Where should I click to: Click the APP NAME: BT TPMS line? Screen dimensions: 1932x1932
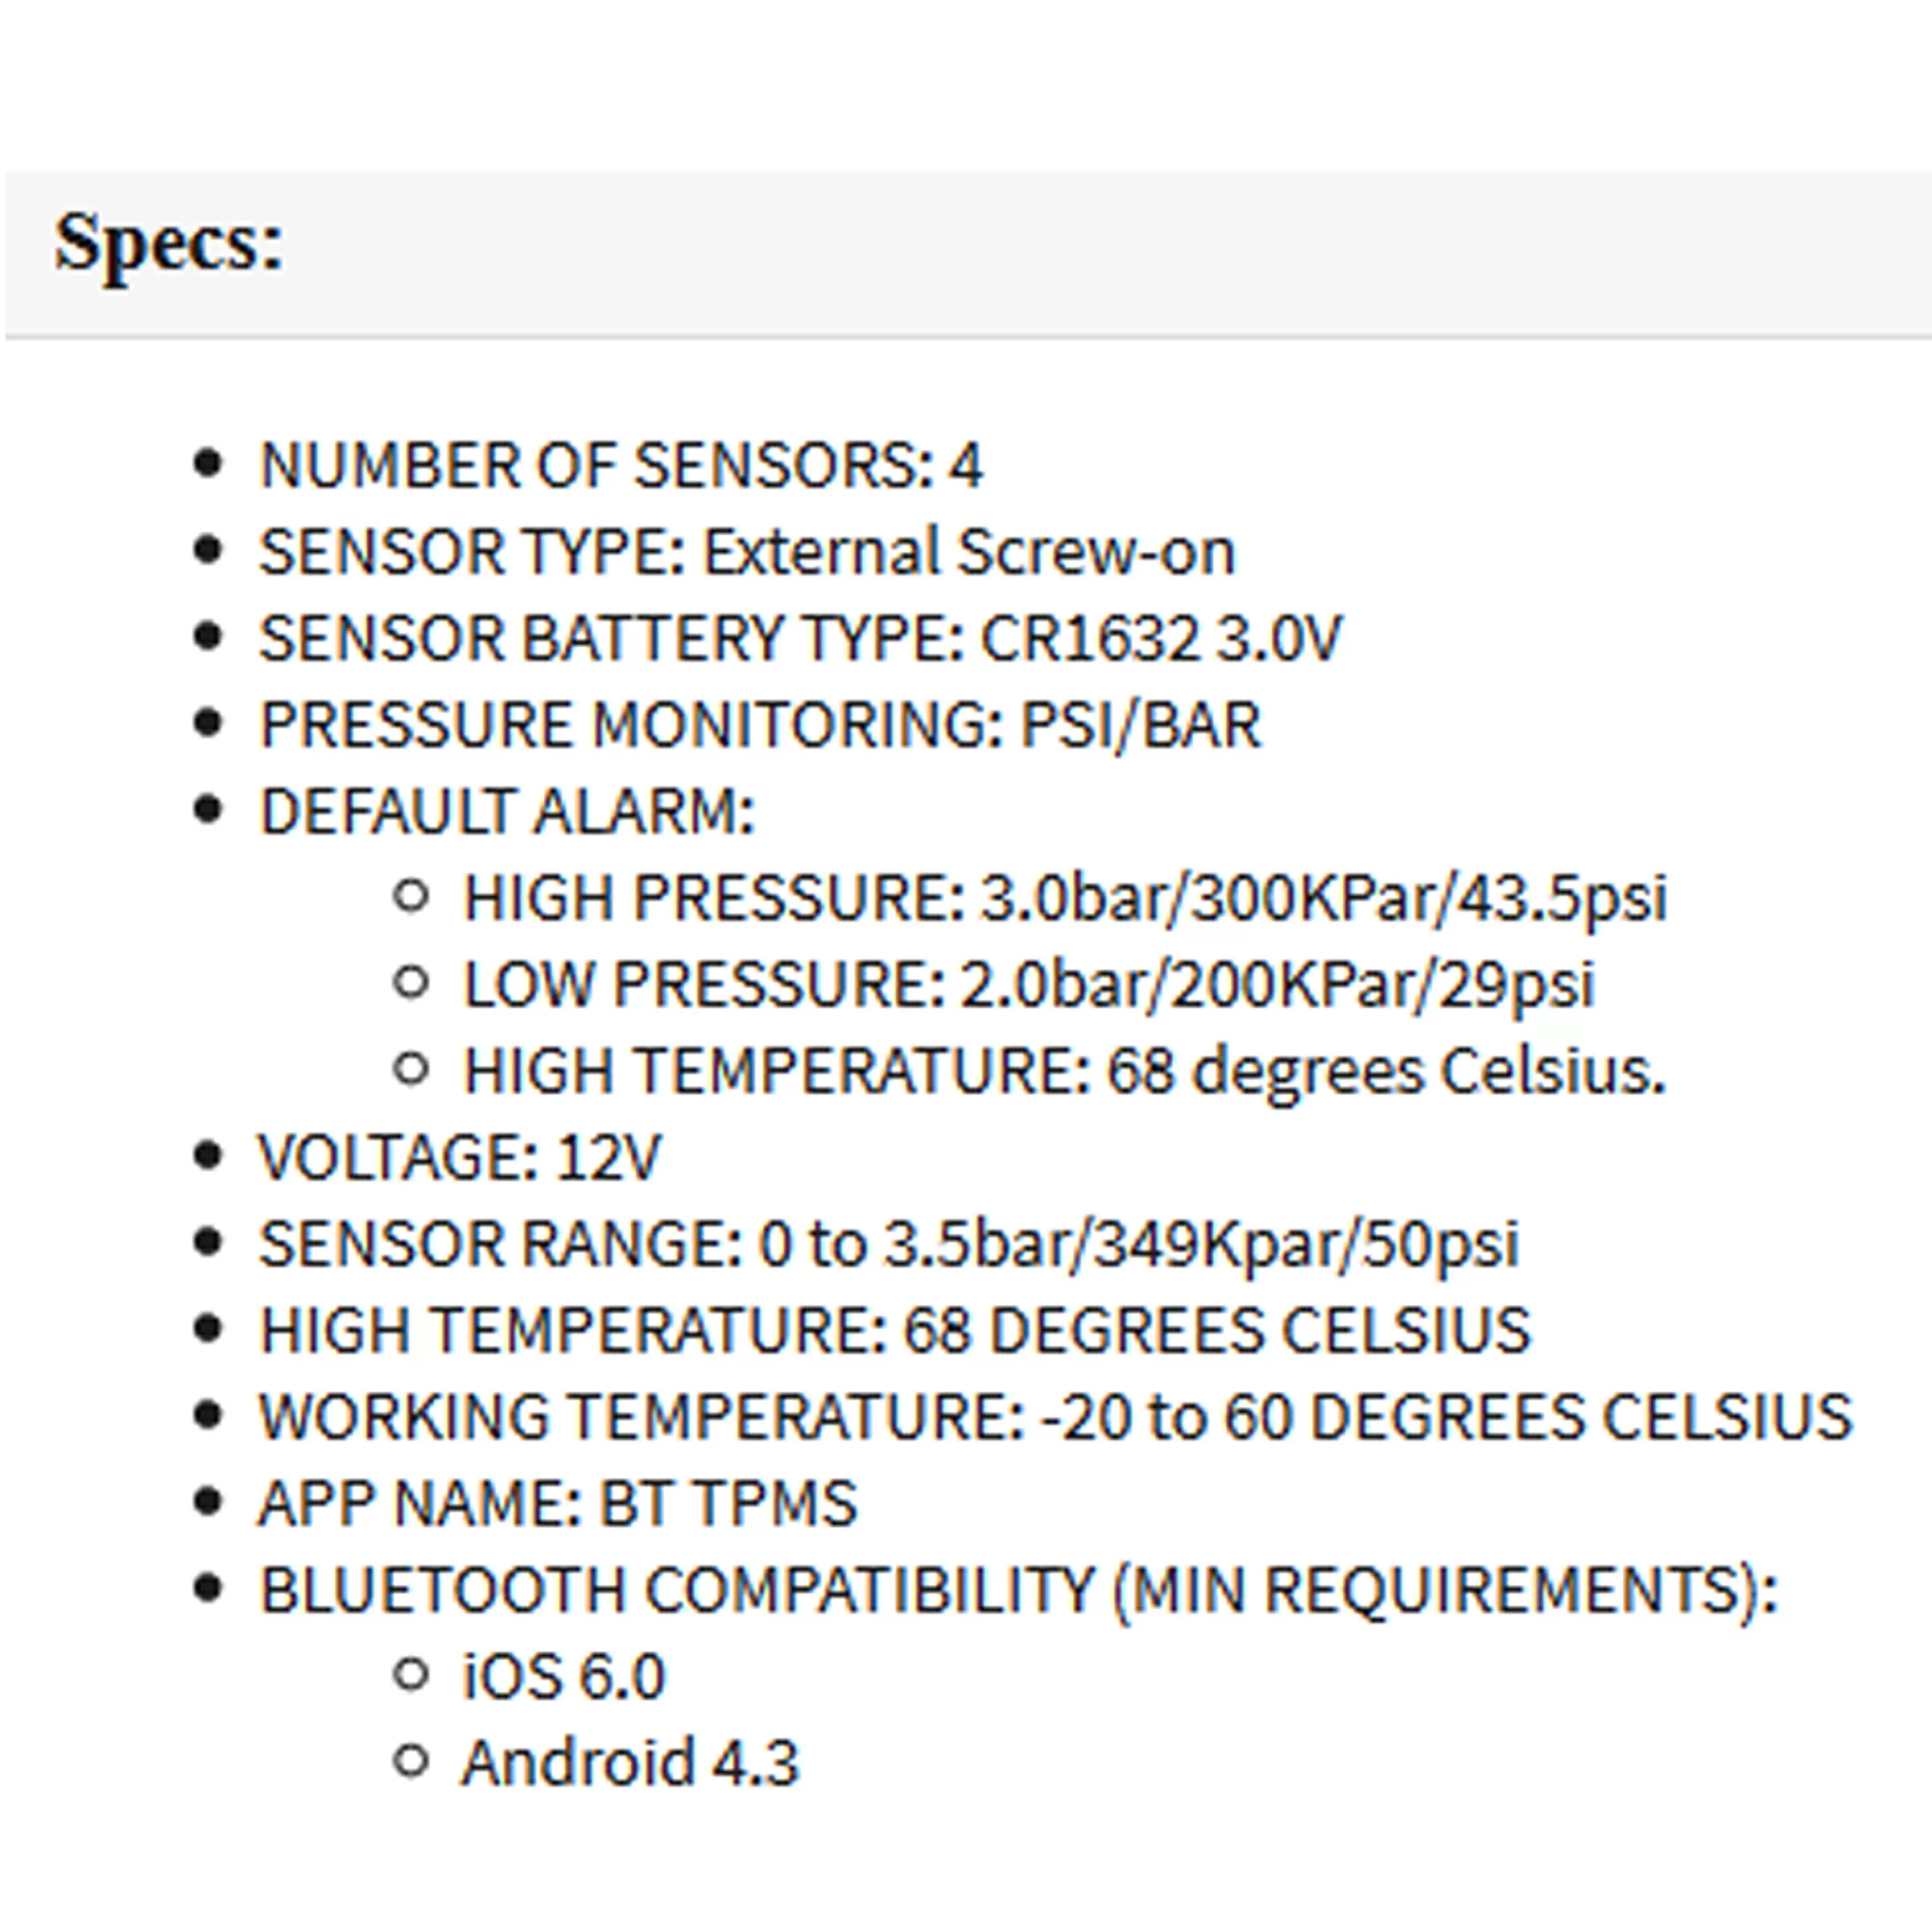(x=558, y=1503)
